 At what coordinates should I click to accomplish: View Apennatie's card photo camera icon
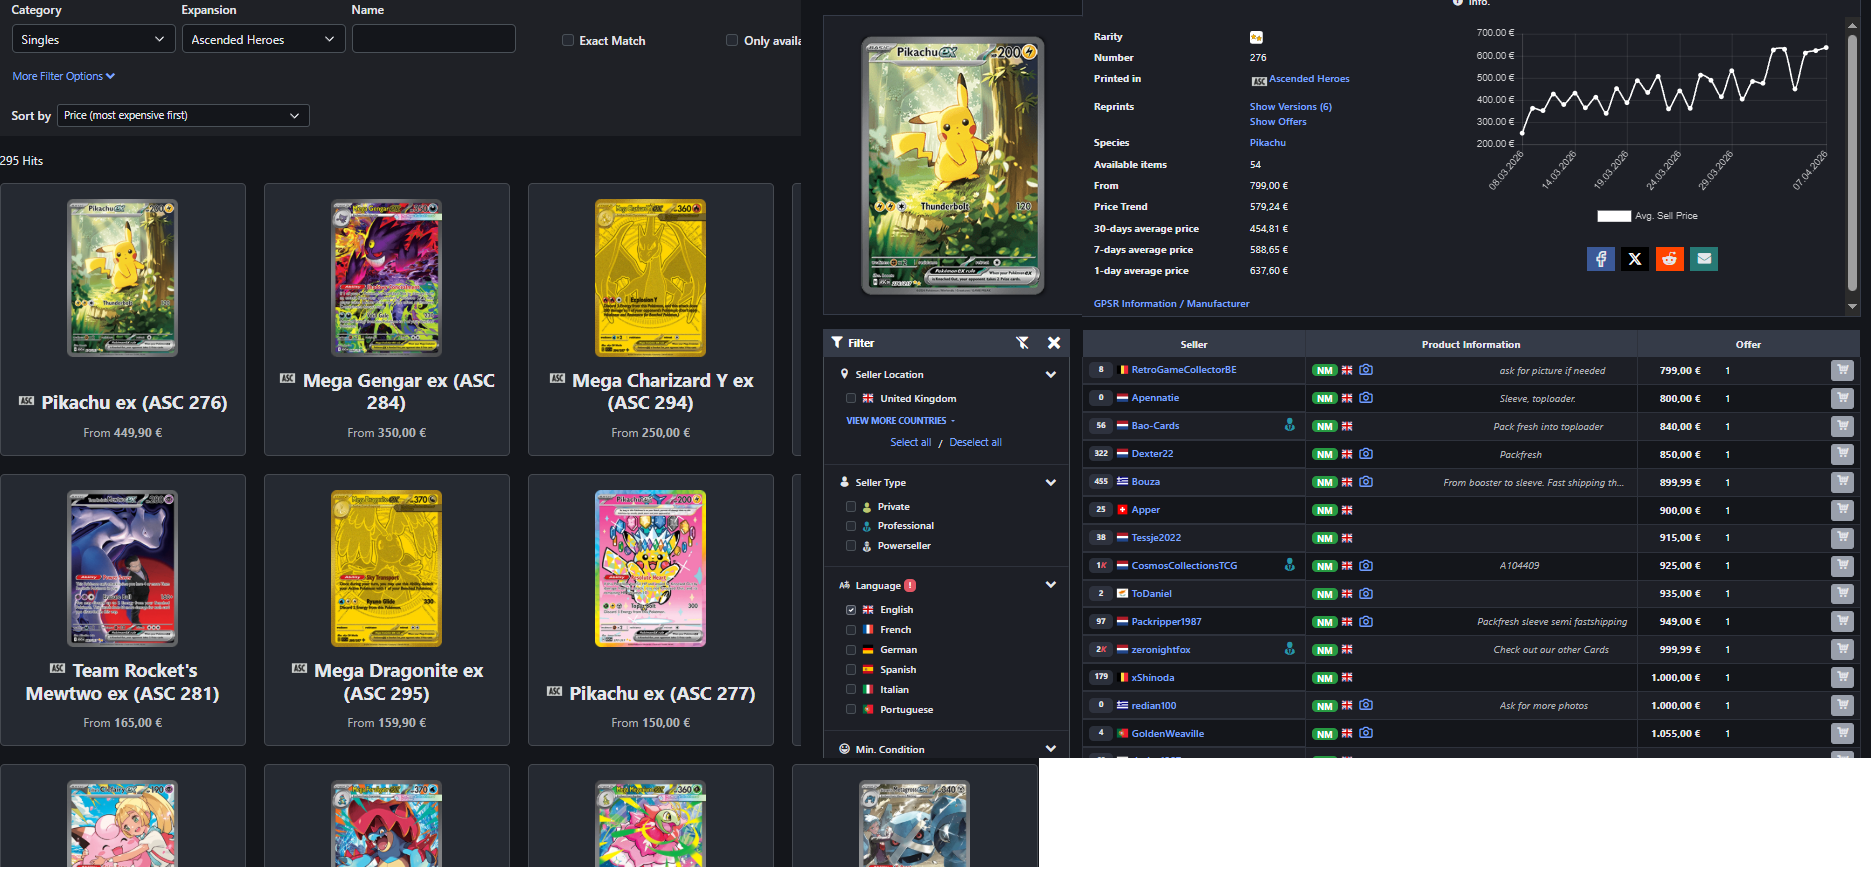[x=1366, y=398]
